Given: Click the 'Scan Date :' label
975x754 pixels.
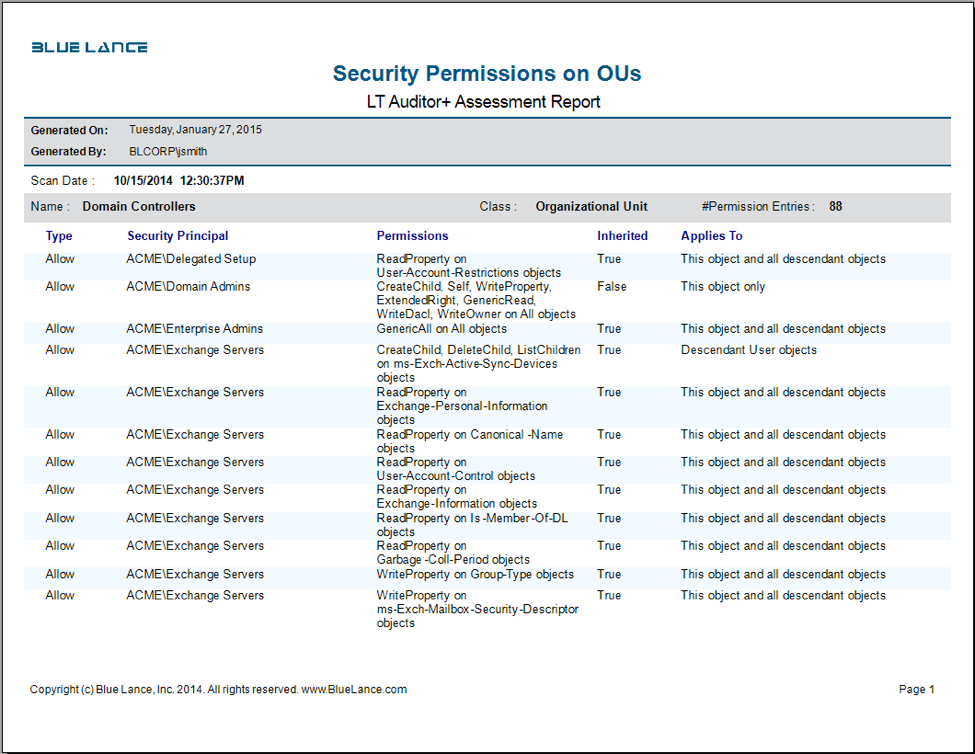Looking at the screenshot, I should click(63, 181).
